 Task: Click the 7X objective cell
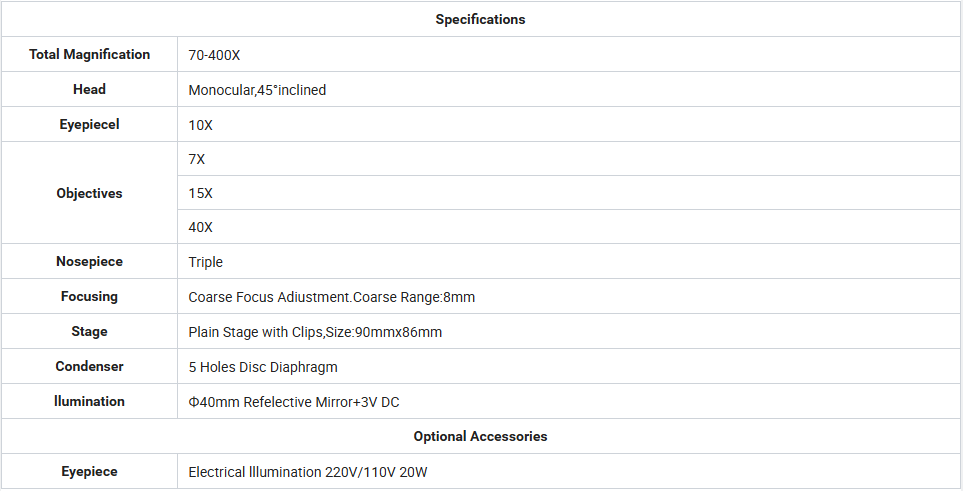pos(569,159)
